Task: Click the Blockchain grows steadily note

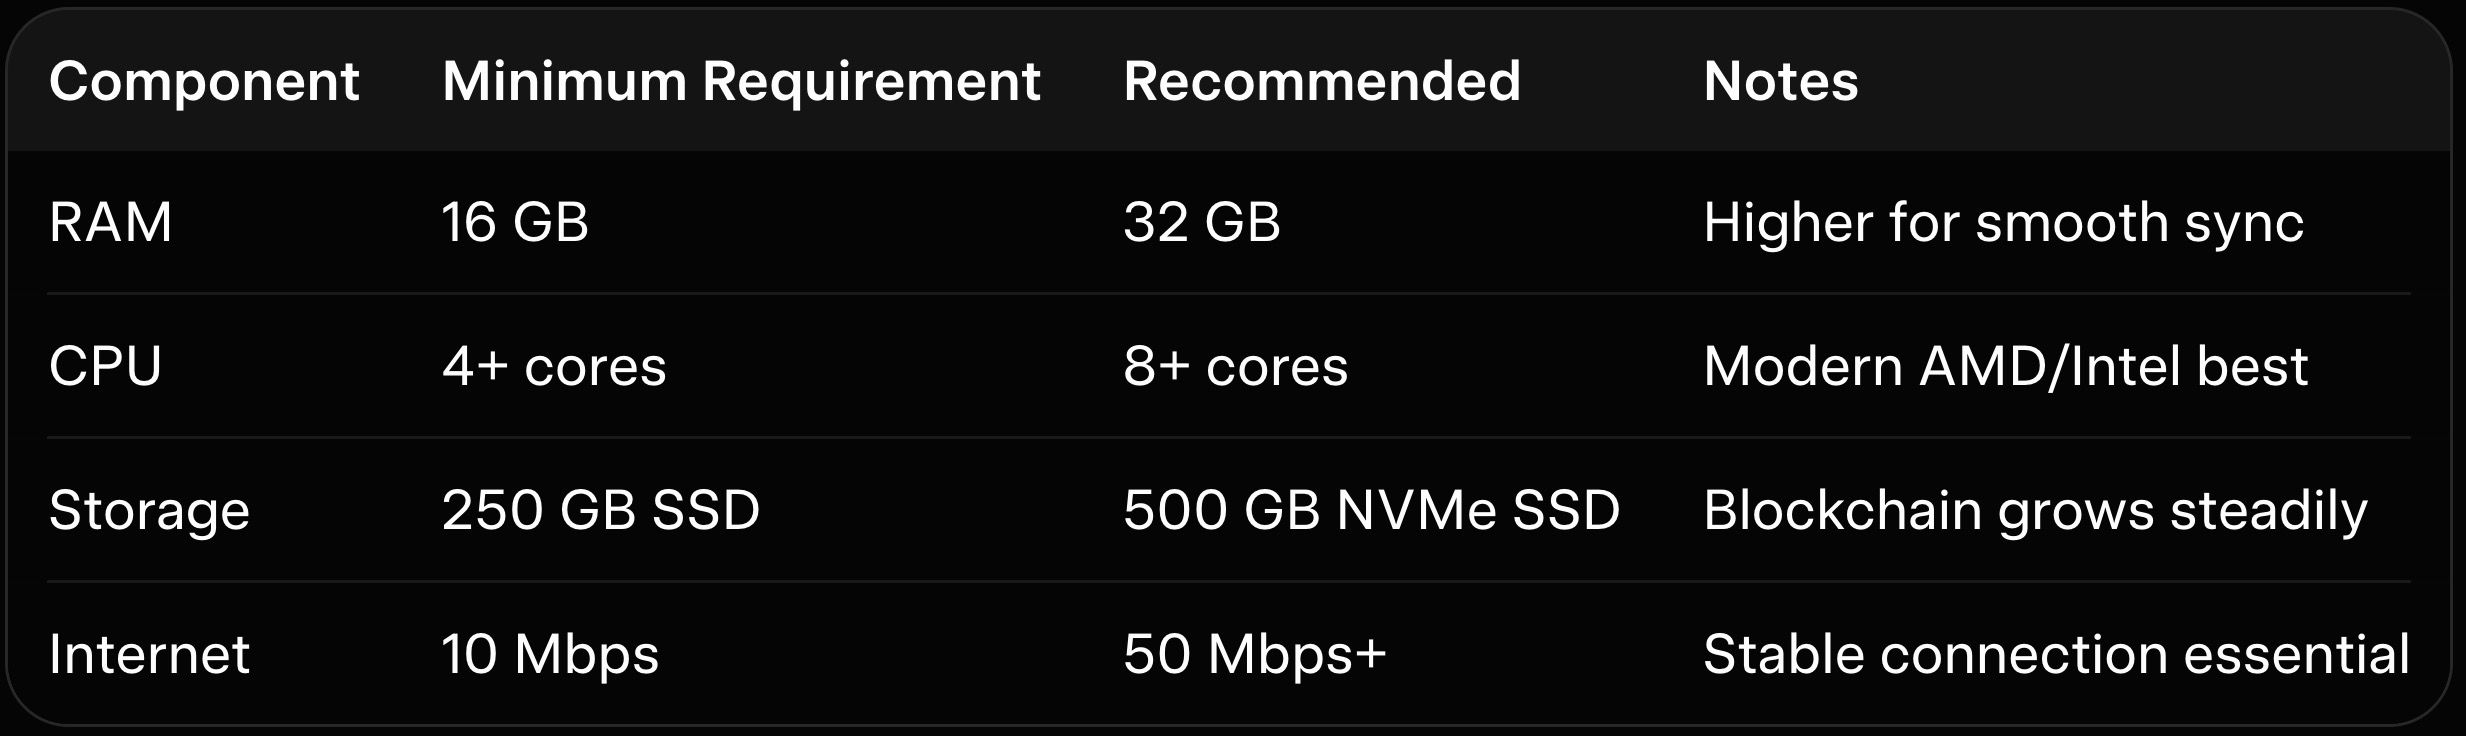Action: tap(2035, 510)
